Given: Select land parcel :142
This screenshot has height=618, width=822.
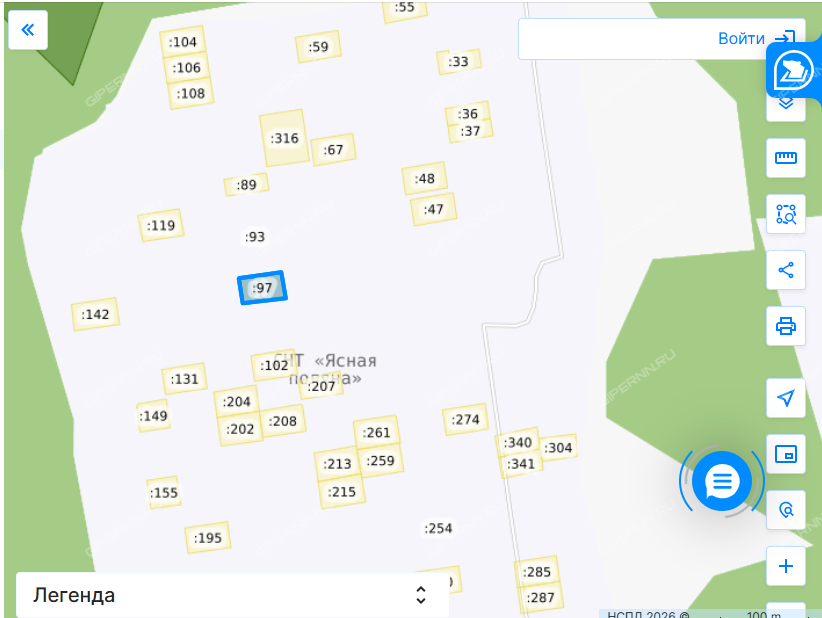Looking at the screenshot, I should pyautogui.click(x=95, y=315).
